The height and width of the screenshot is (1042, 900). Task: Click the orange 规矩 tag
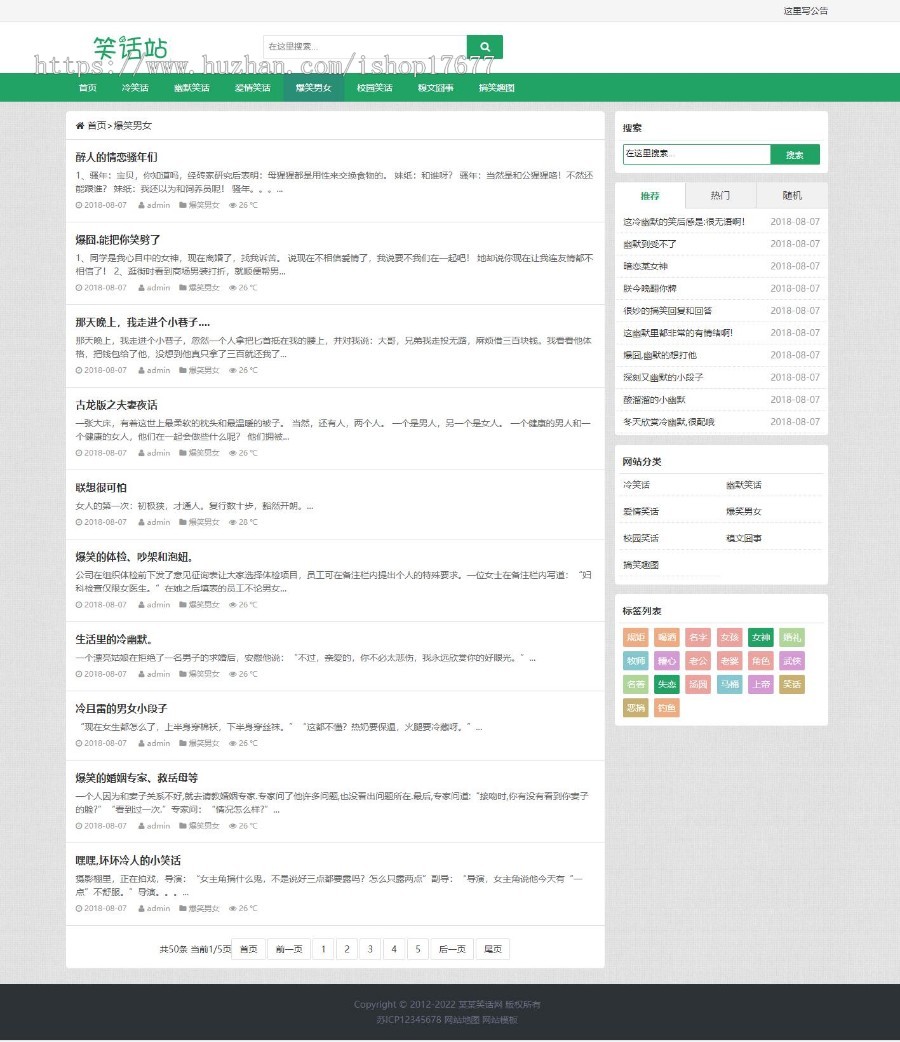[635, 637]
